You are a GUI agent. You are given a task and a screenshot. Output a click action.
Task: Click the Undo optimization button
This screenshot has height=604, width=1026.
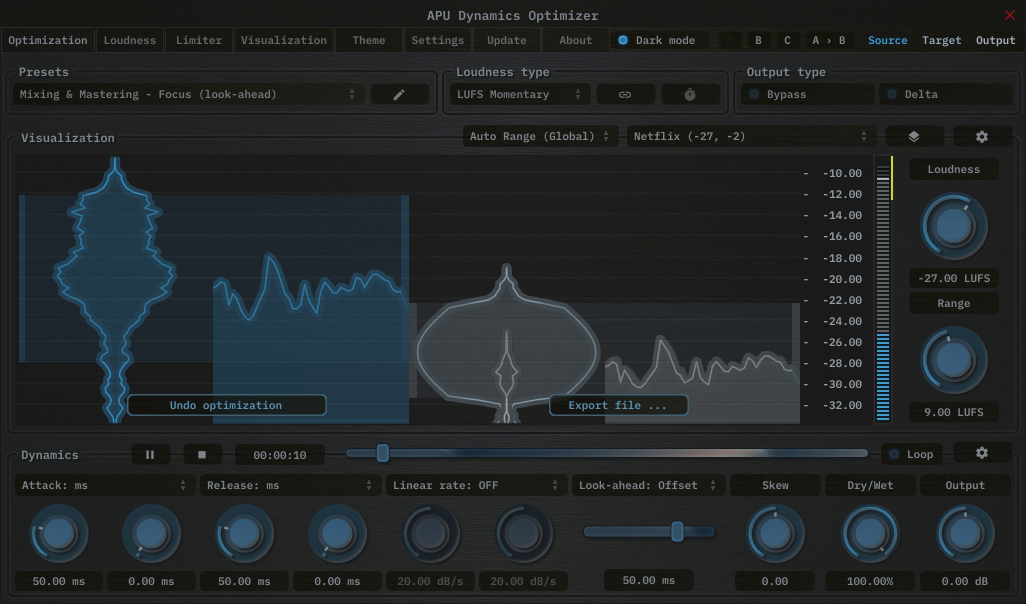pos(227,405)
